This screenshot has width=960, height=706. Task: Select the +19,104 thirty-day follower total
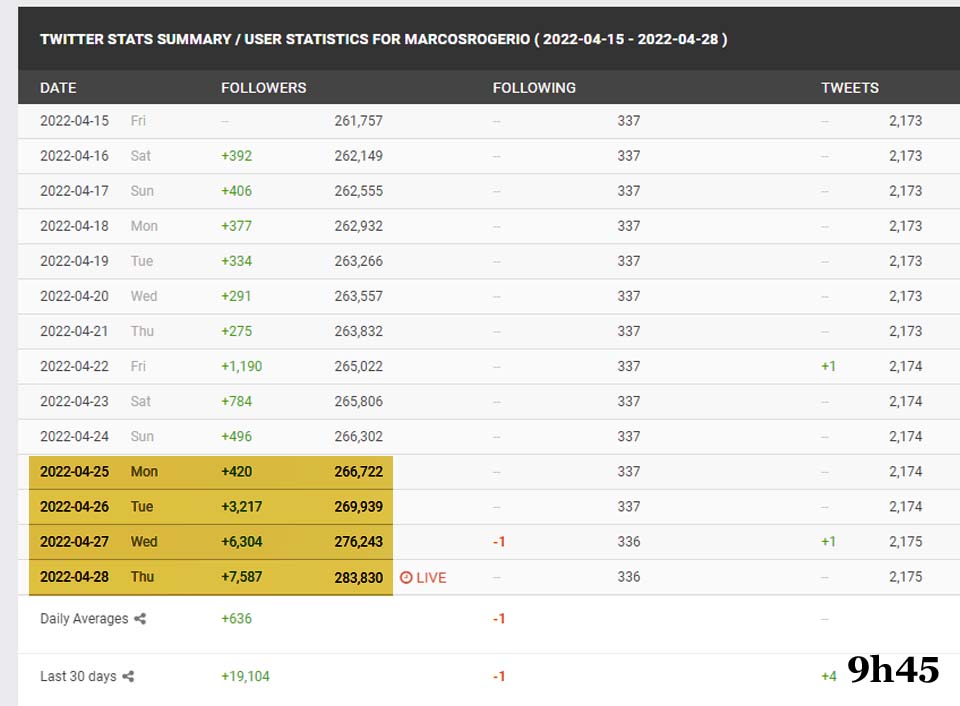point(245,677)
